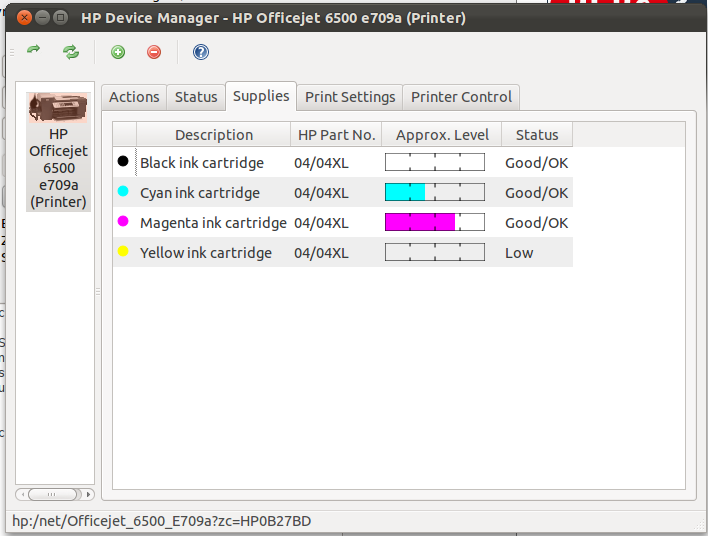Click the green arrow setup device icon
The image size is (708, 536).
coord(34,50)
